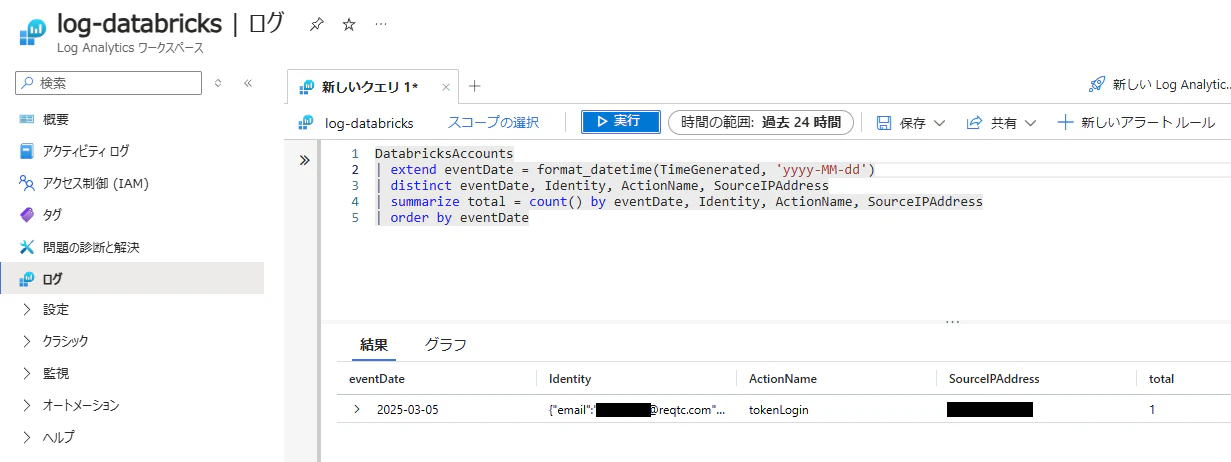Add a new query tab with plus

[475, 86]
